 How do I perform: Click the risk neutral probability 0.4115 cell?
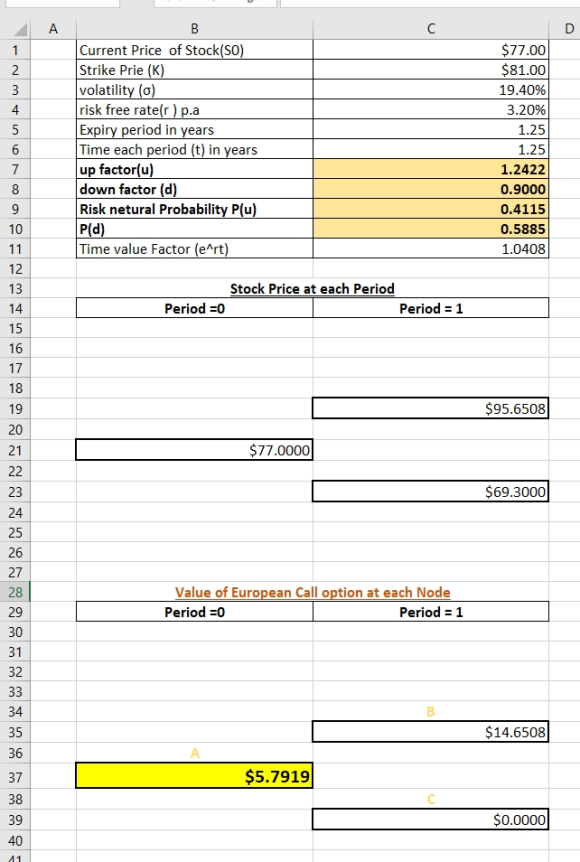[430, 209]
